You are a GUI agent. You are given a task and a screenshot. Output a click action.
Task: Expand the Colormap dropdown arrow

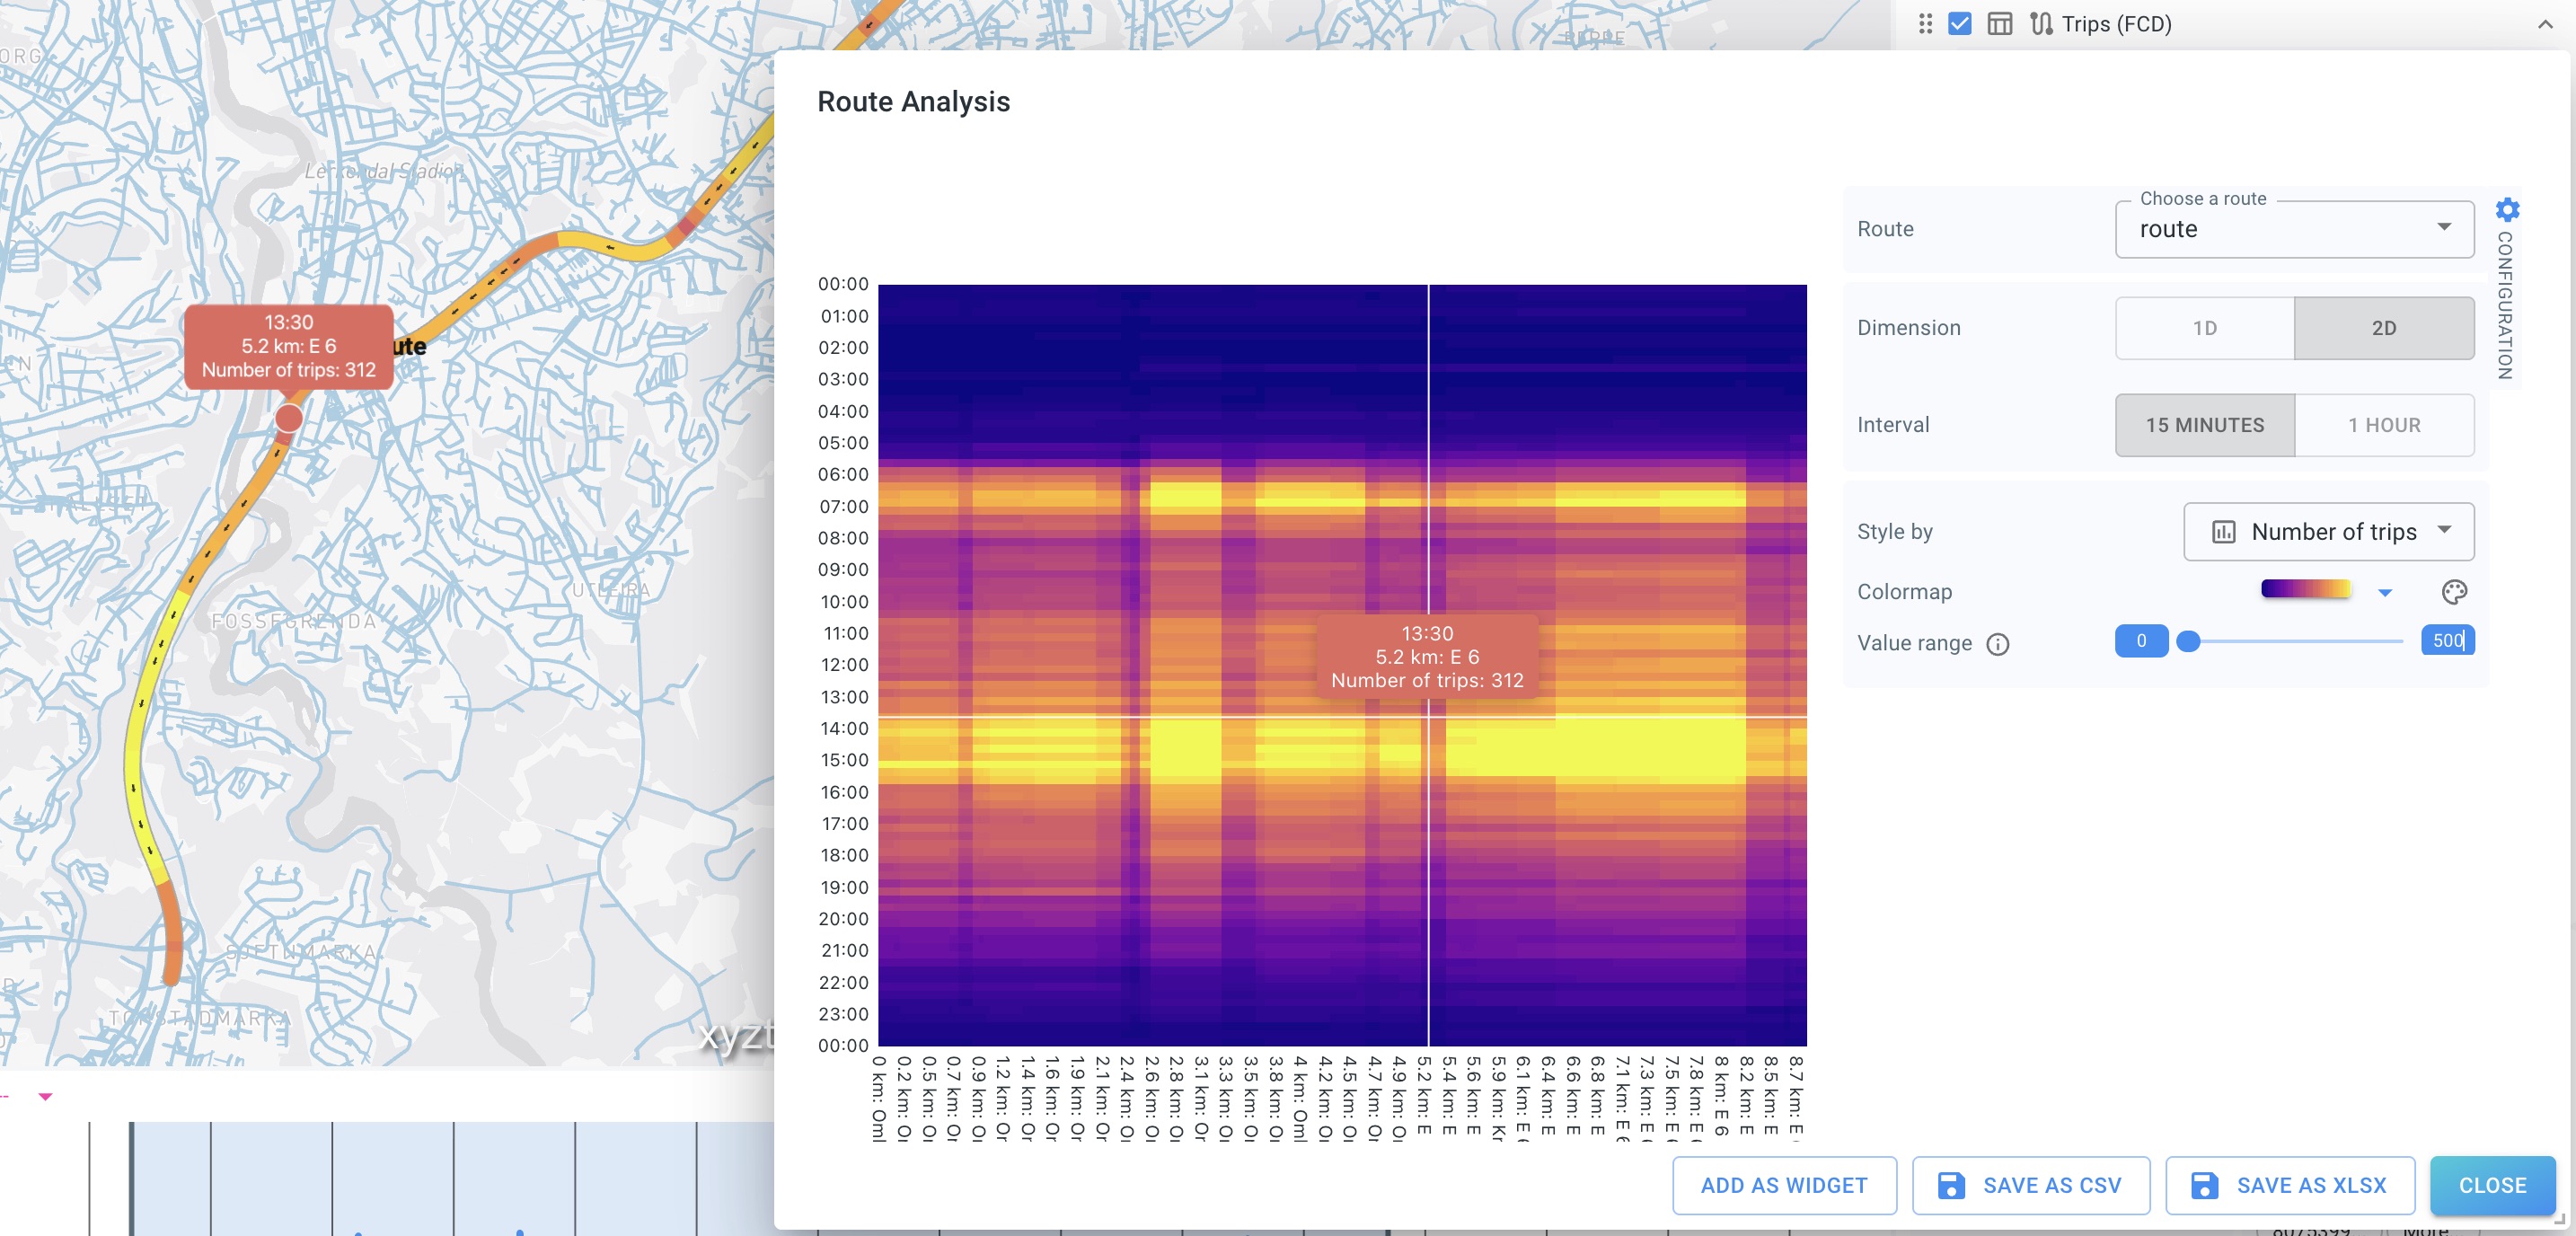tap(2385, 593)
